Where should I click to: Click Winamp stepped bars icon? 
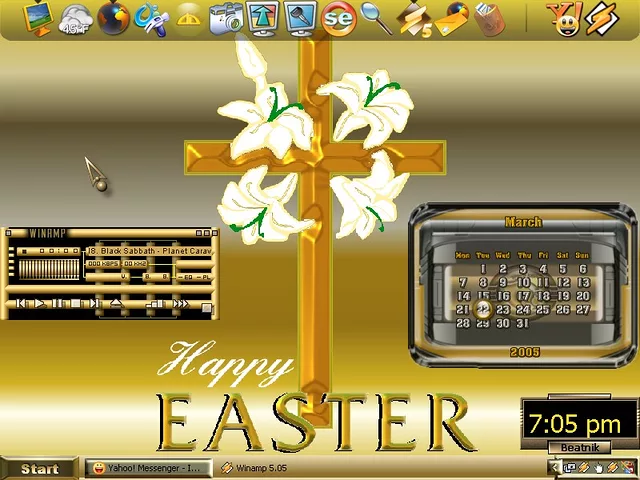pyautogui.click(x=155, y=304)
